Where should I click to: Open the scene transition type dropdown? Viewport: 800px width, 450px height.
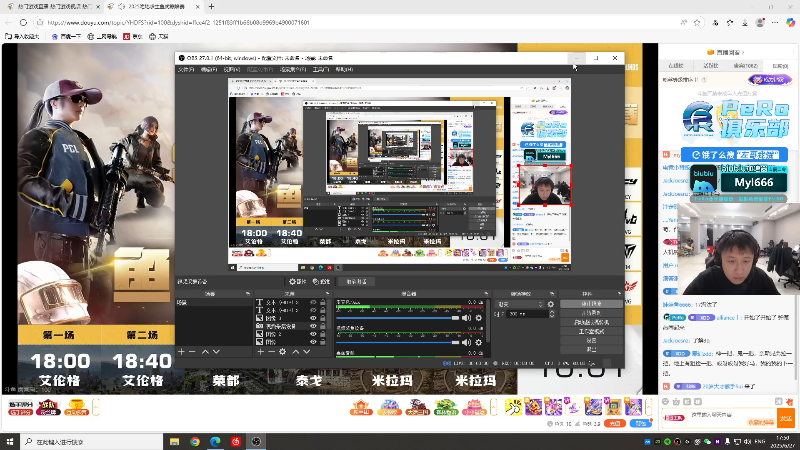pos(520,304)
